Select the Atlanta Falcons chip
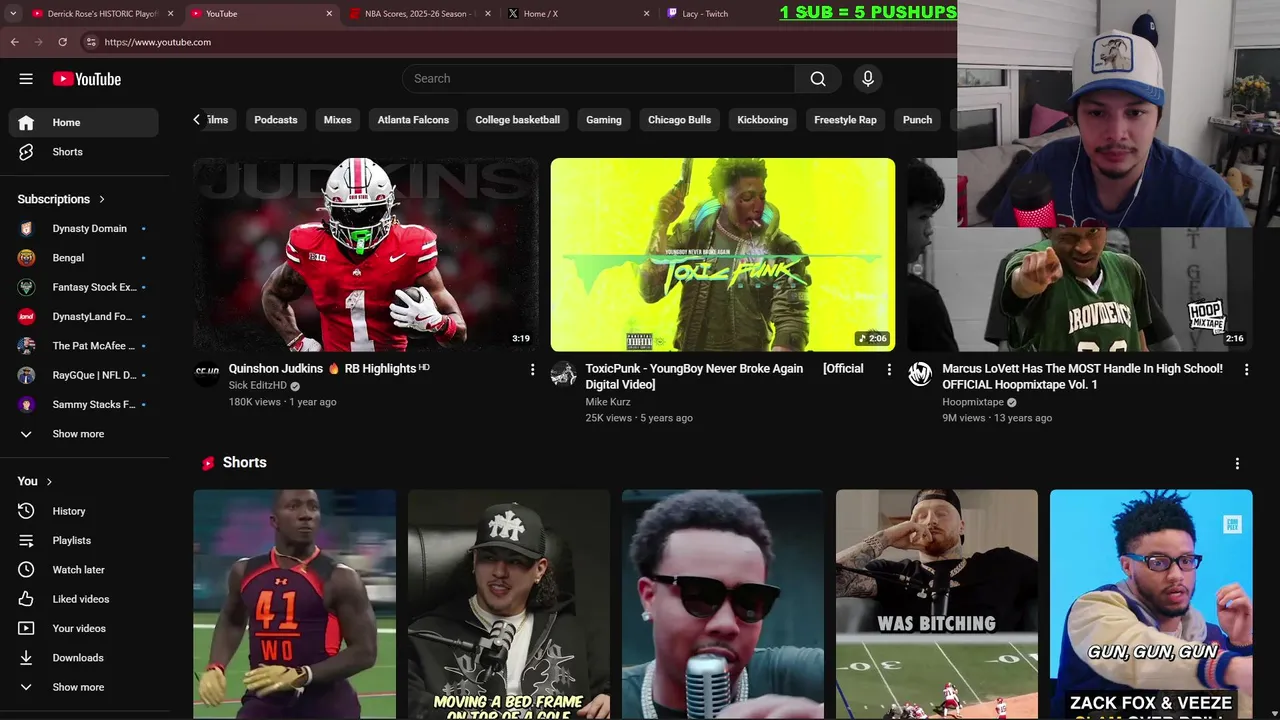1280x720 pixels. 413,120
